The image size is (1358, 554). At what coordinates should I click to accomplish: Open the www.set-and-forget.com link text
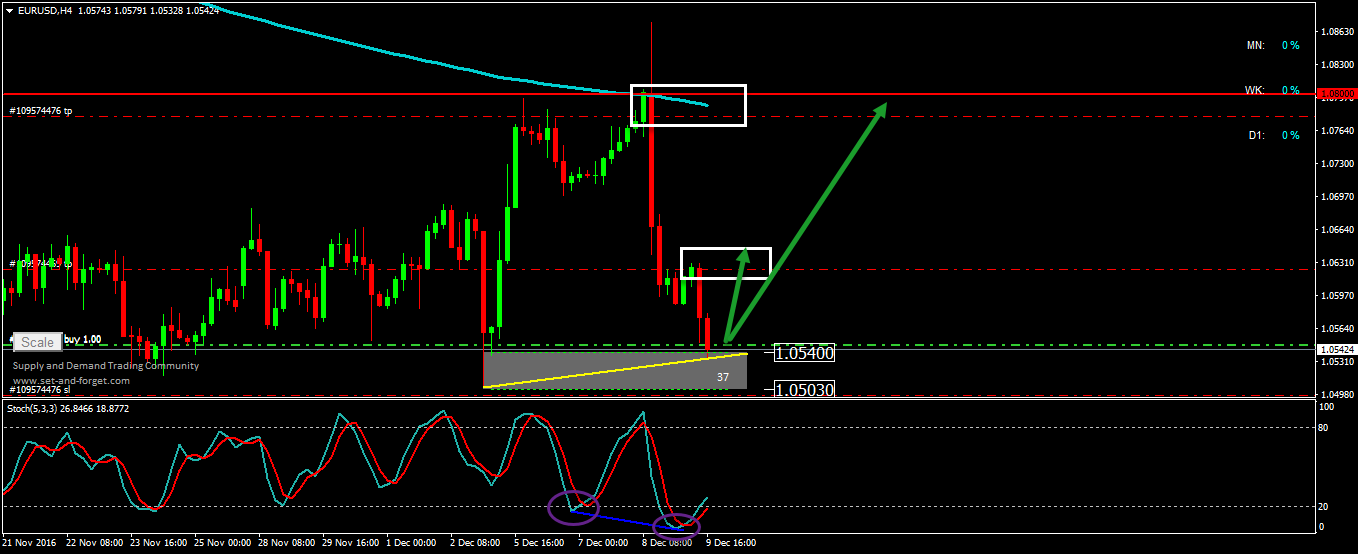(x=71, y=380)
